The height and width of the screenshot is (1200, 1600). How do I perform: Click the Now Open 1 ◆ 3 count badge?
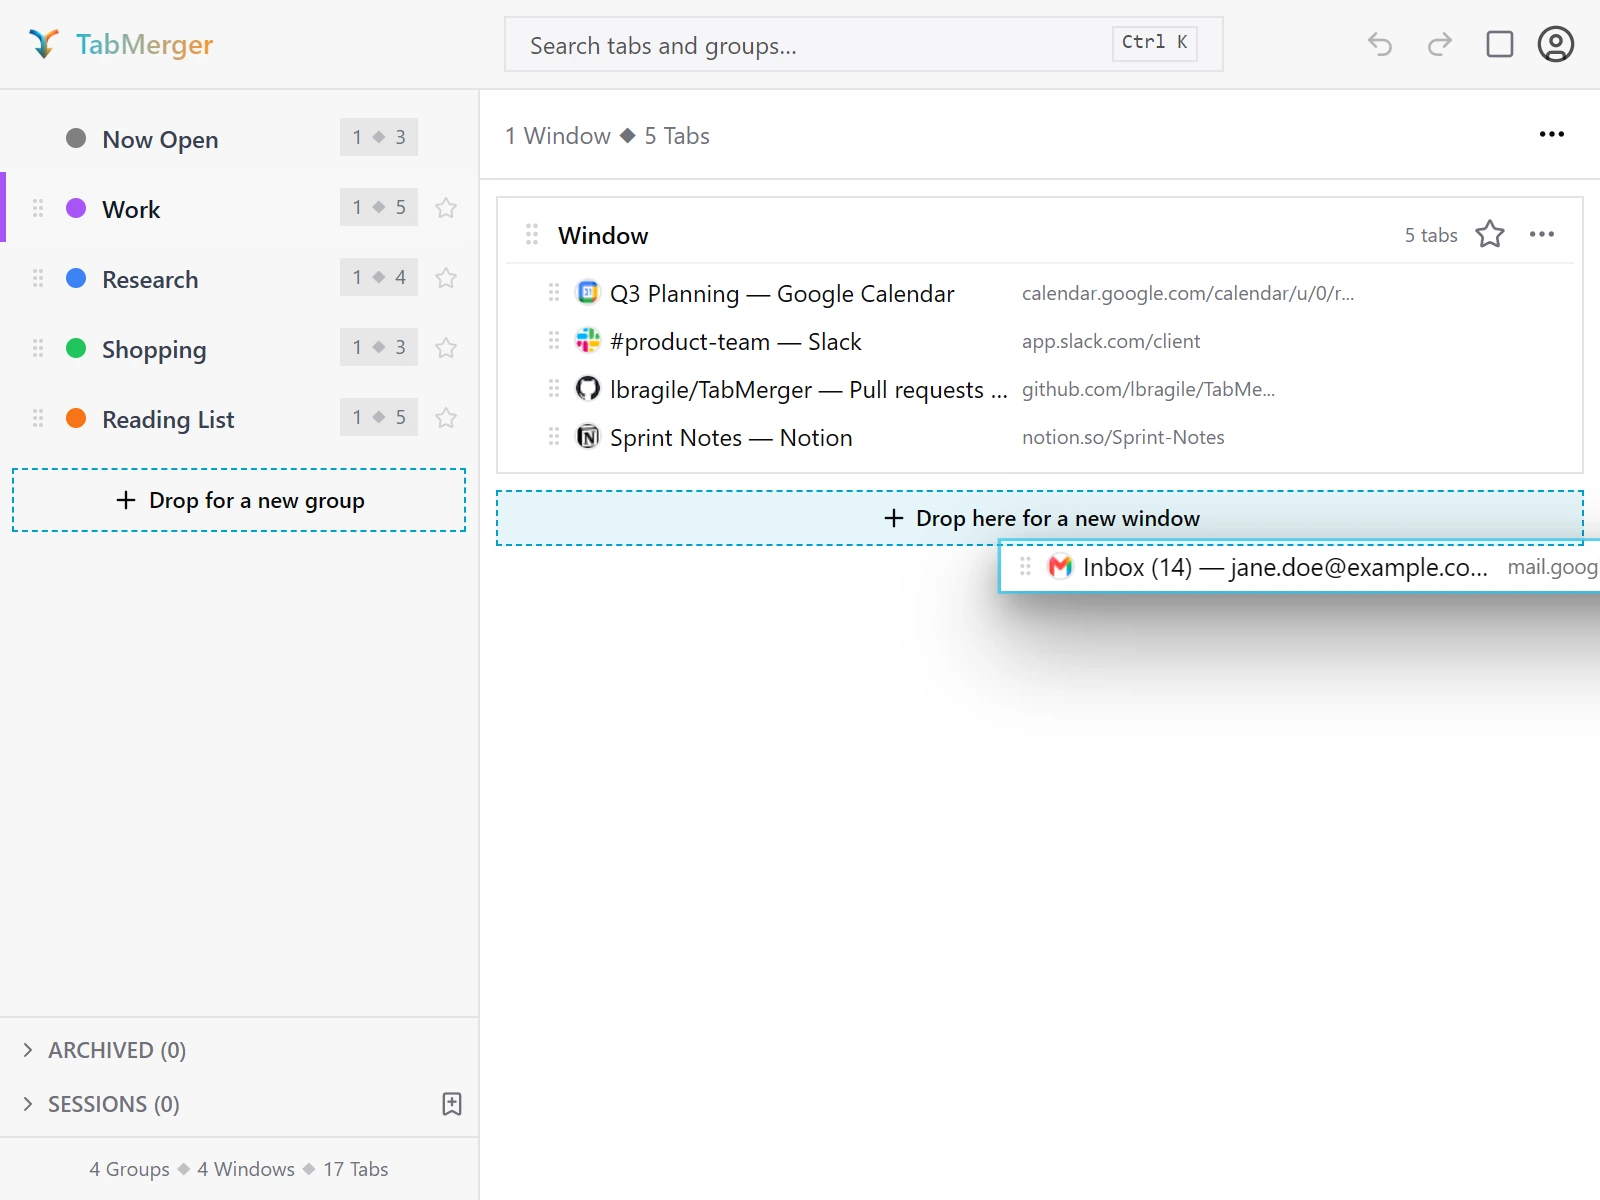379,137
